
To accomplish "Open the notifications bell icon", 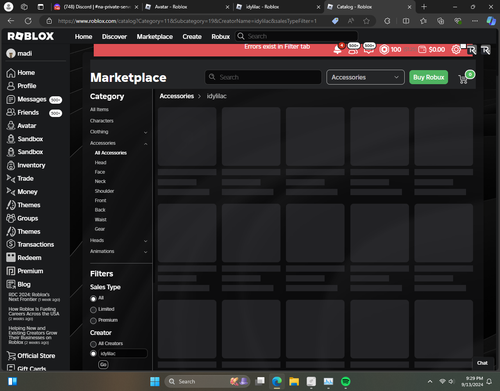I will pyautogui.click(x=337, y=50).
